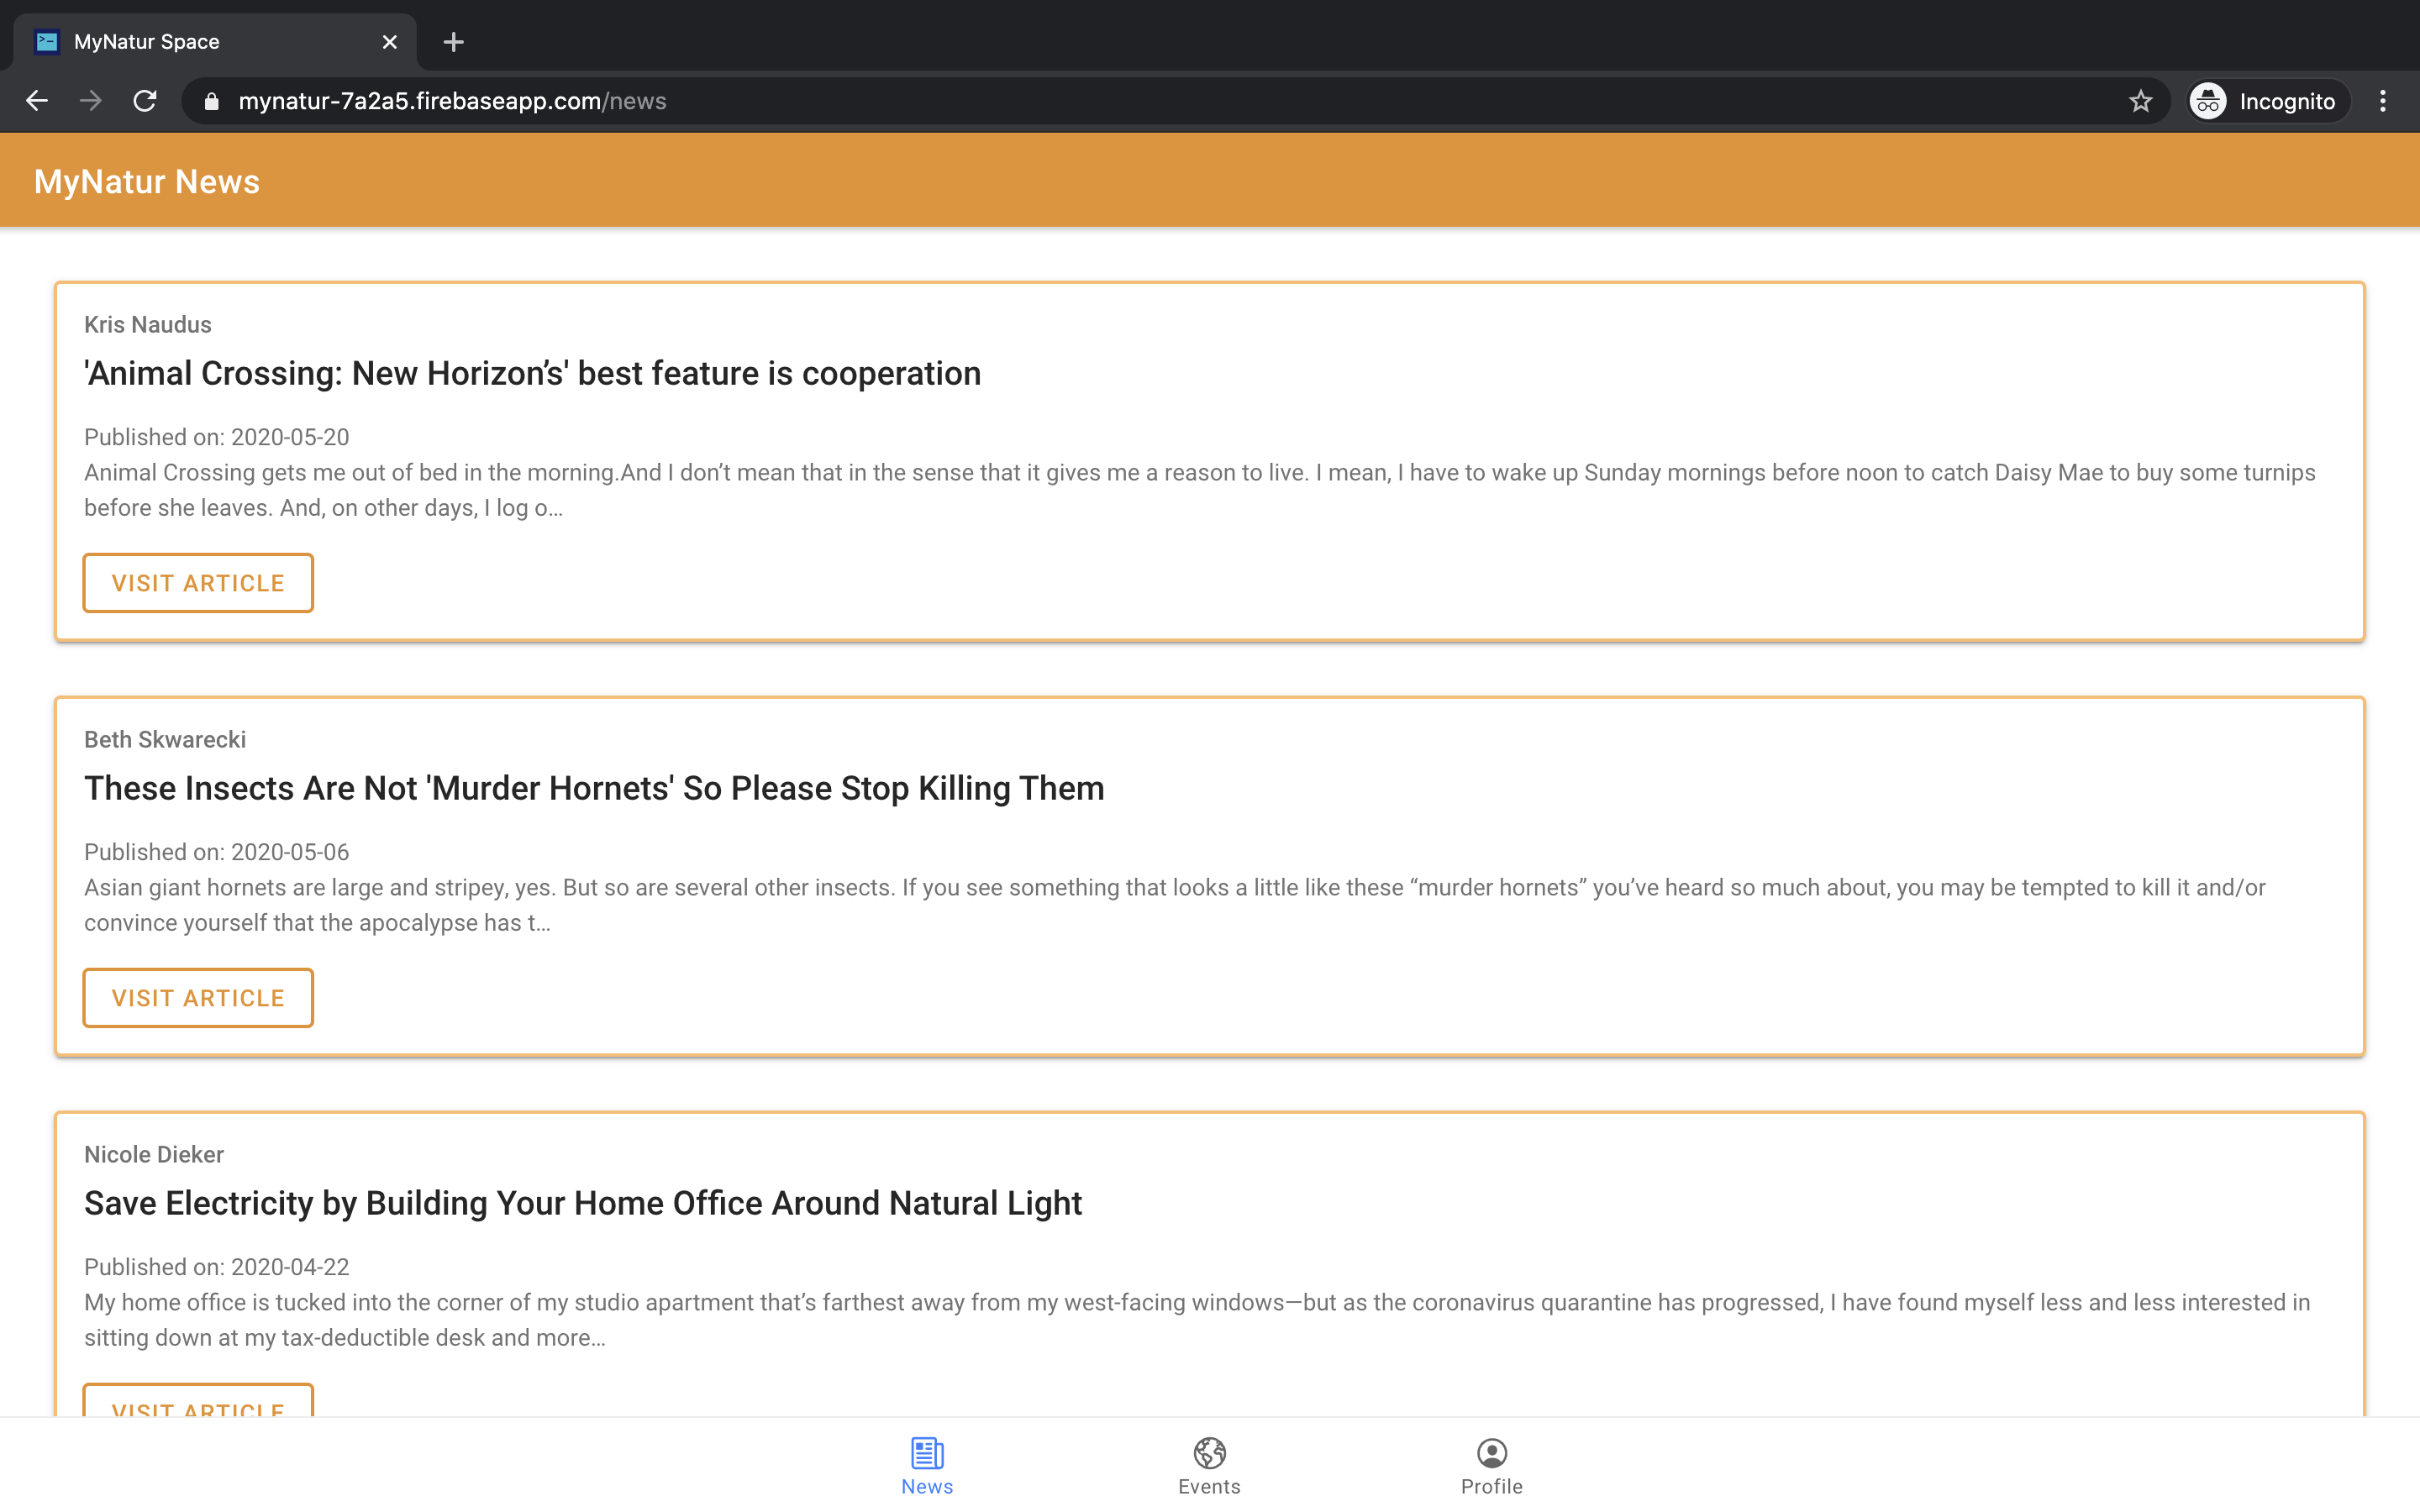Switch to the Events globe icon

(x=1209, y=1452)
